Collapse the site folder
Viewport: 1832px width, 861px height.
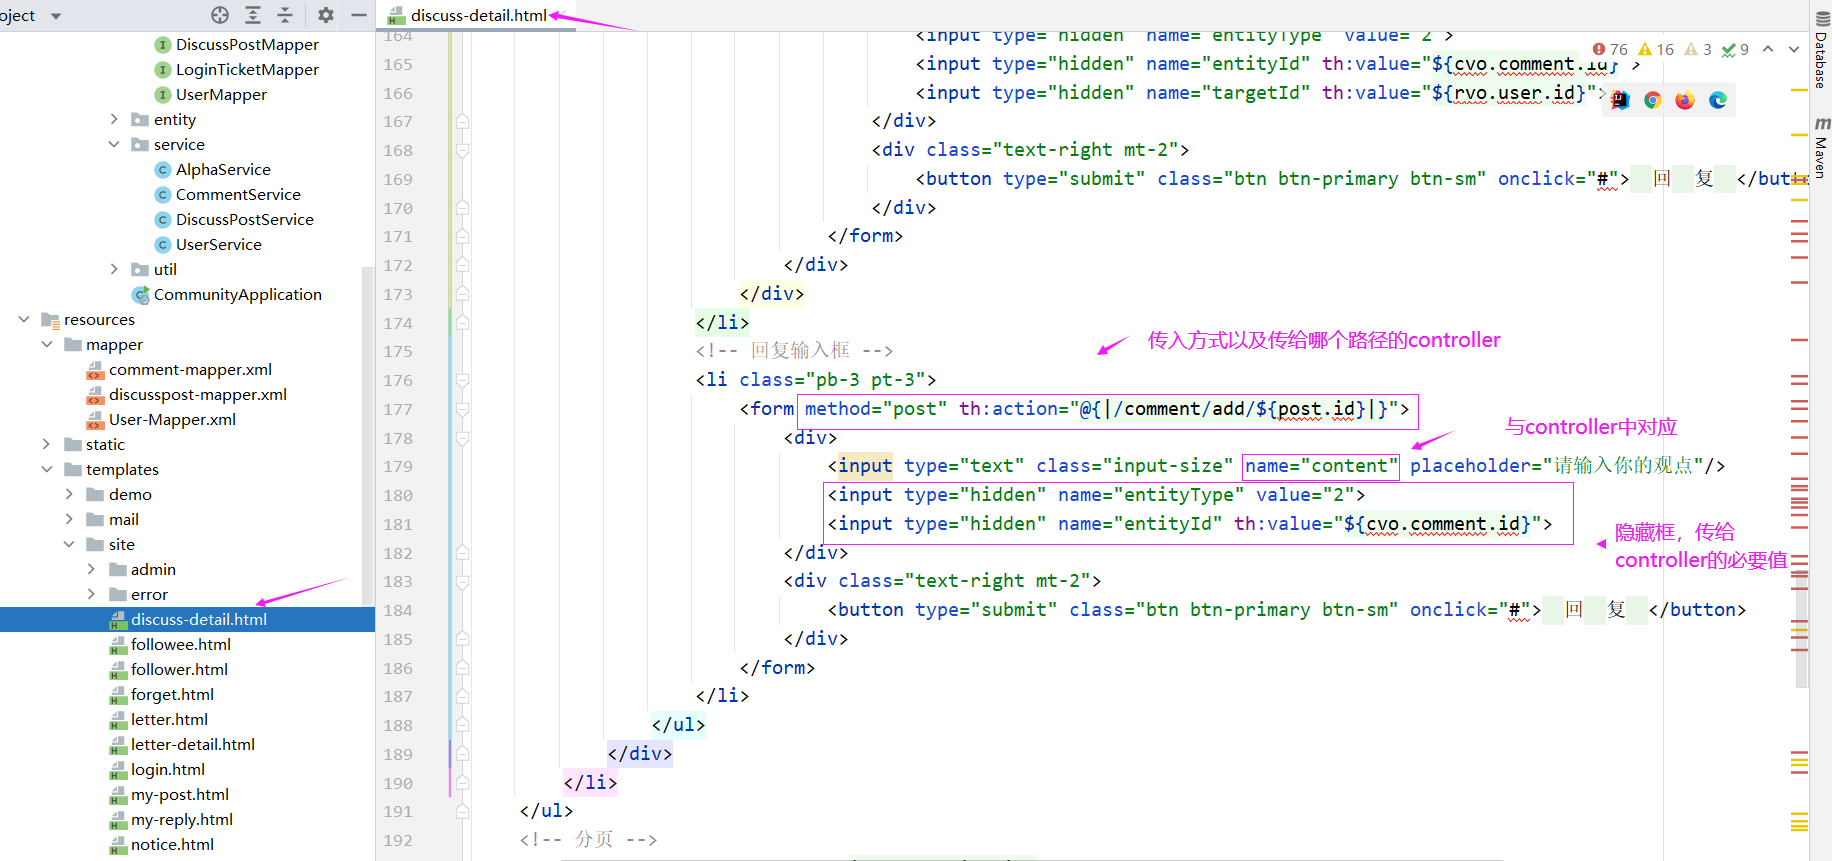coord(69,544)
